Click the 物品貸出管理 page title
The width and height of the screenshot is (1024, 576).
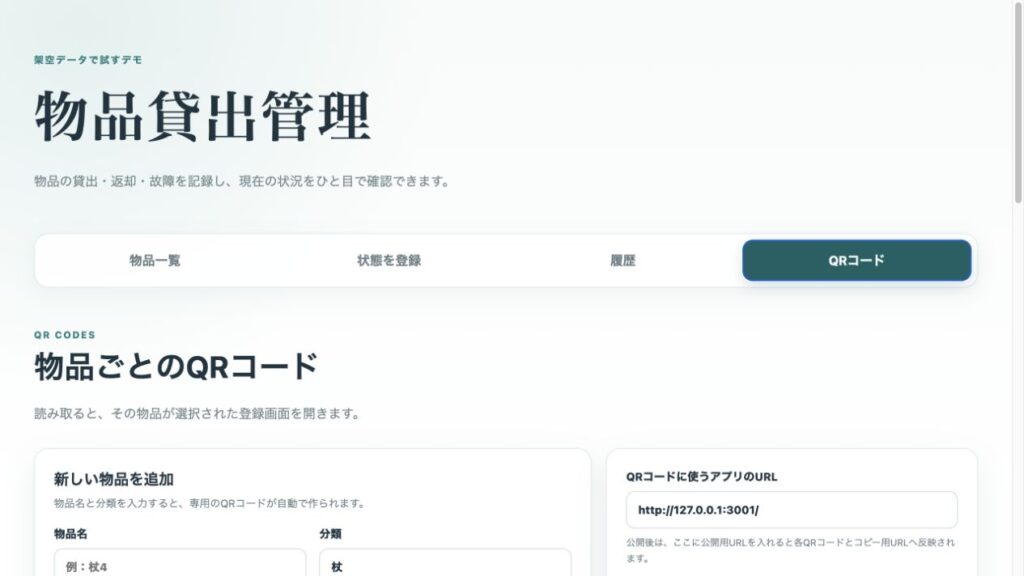(x=203, y=116)
